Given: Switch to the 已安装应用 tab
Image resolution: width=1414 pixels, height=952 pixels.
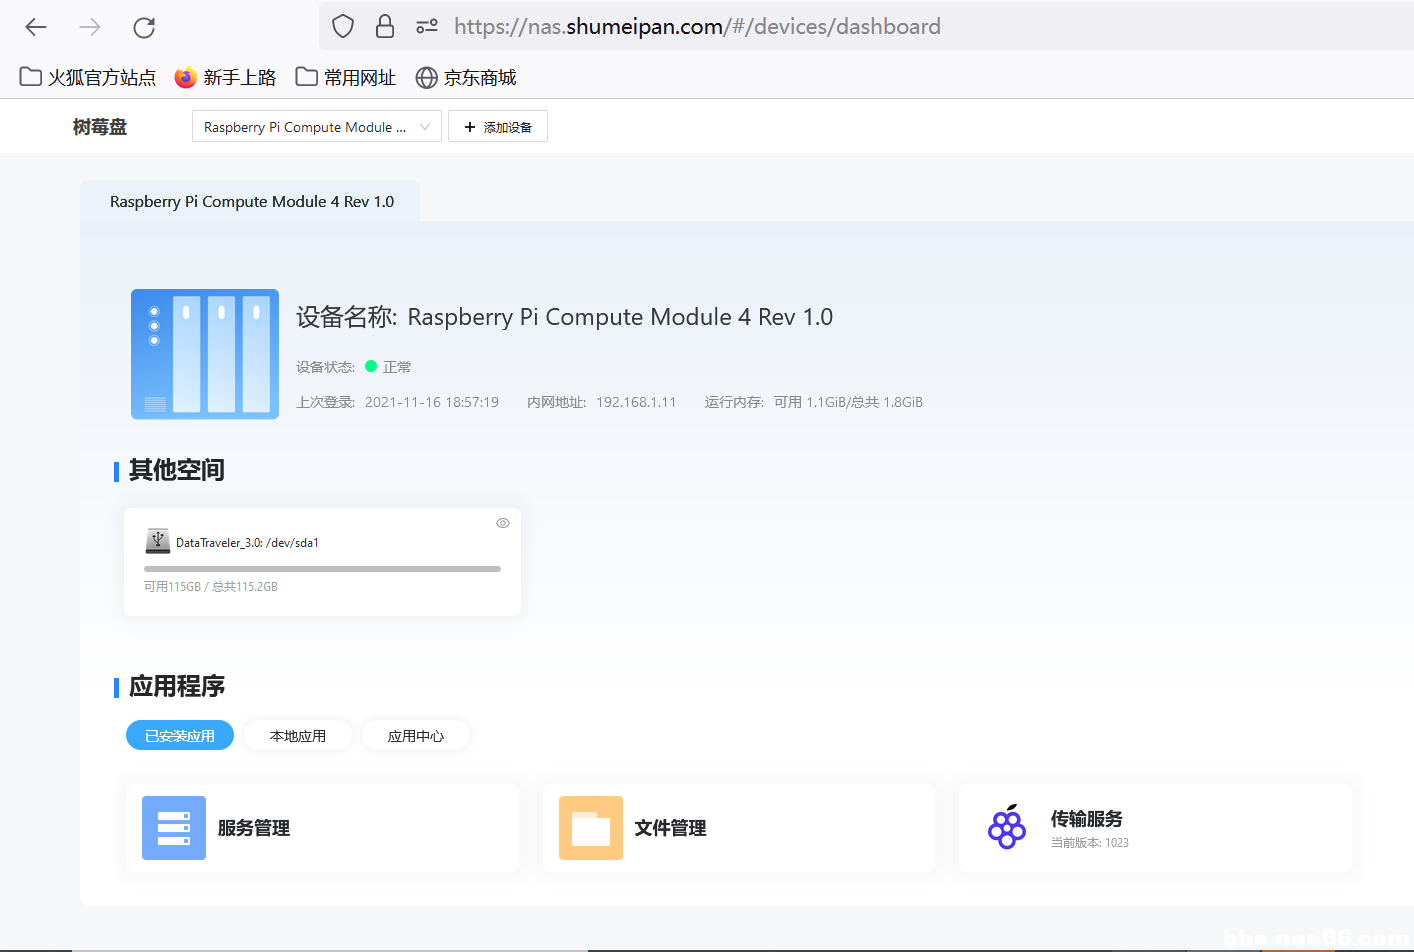Looking at the screenshot, I should coord(180,735).
